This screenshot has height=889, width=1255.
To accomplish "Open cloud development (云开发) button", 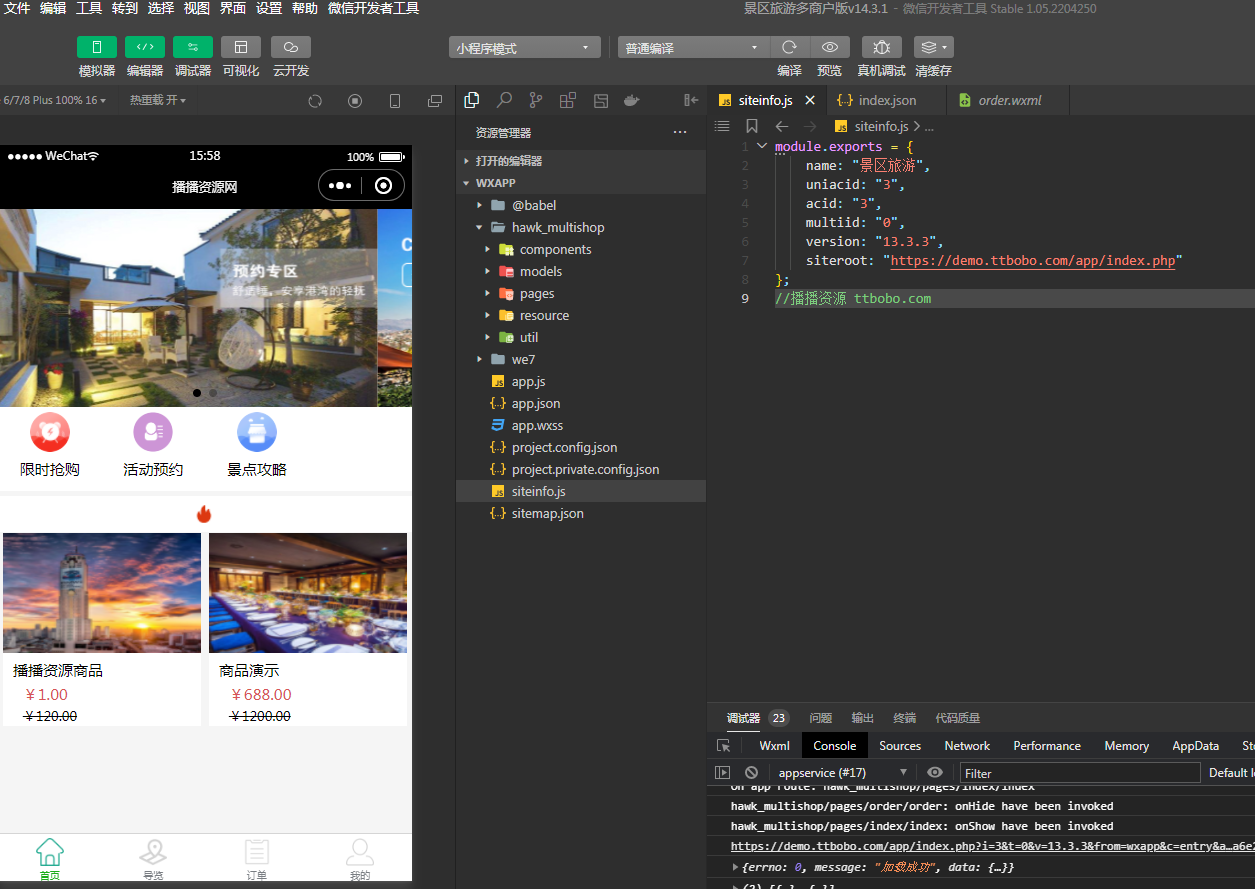I will tap(291, 47).
